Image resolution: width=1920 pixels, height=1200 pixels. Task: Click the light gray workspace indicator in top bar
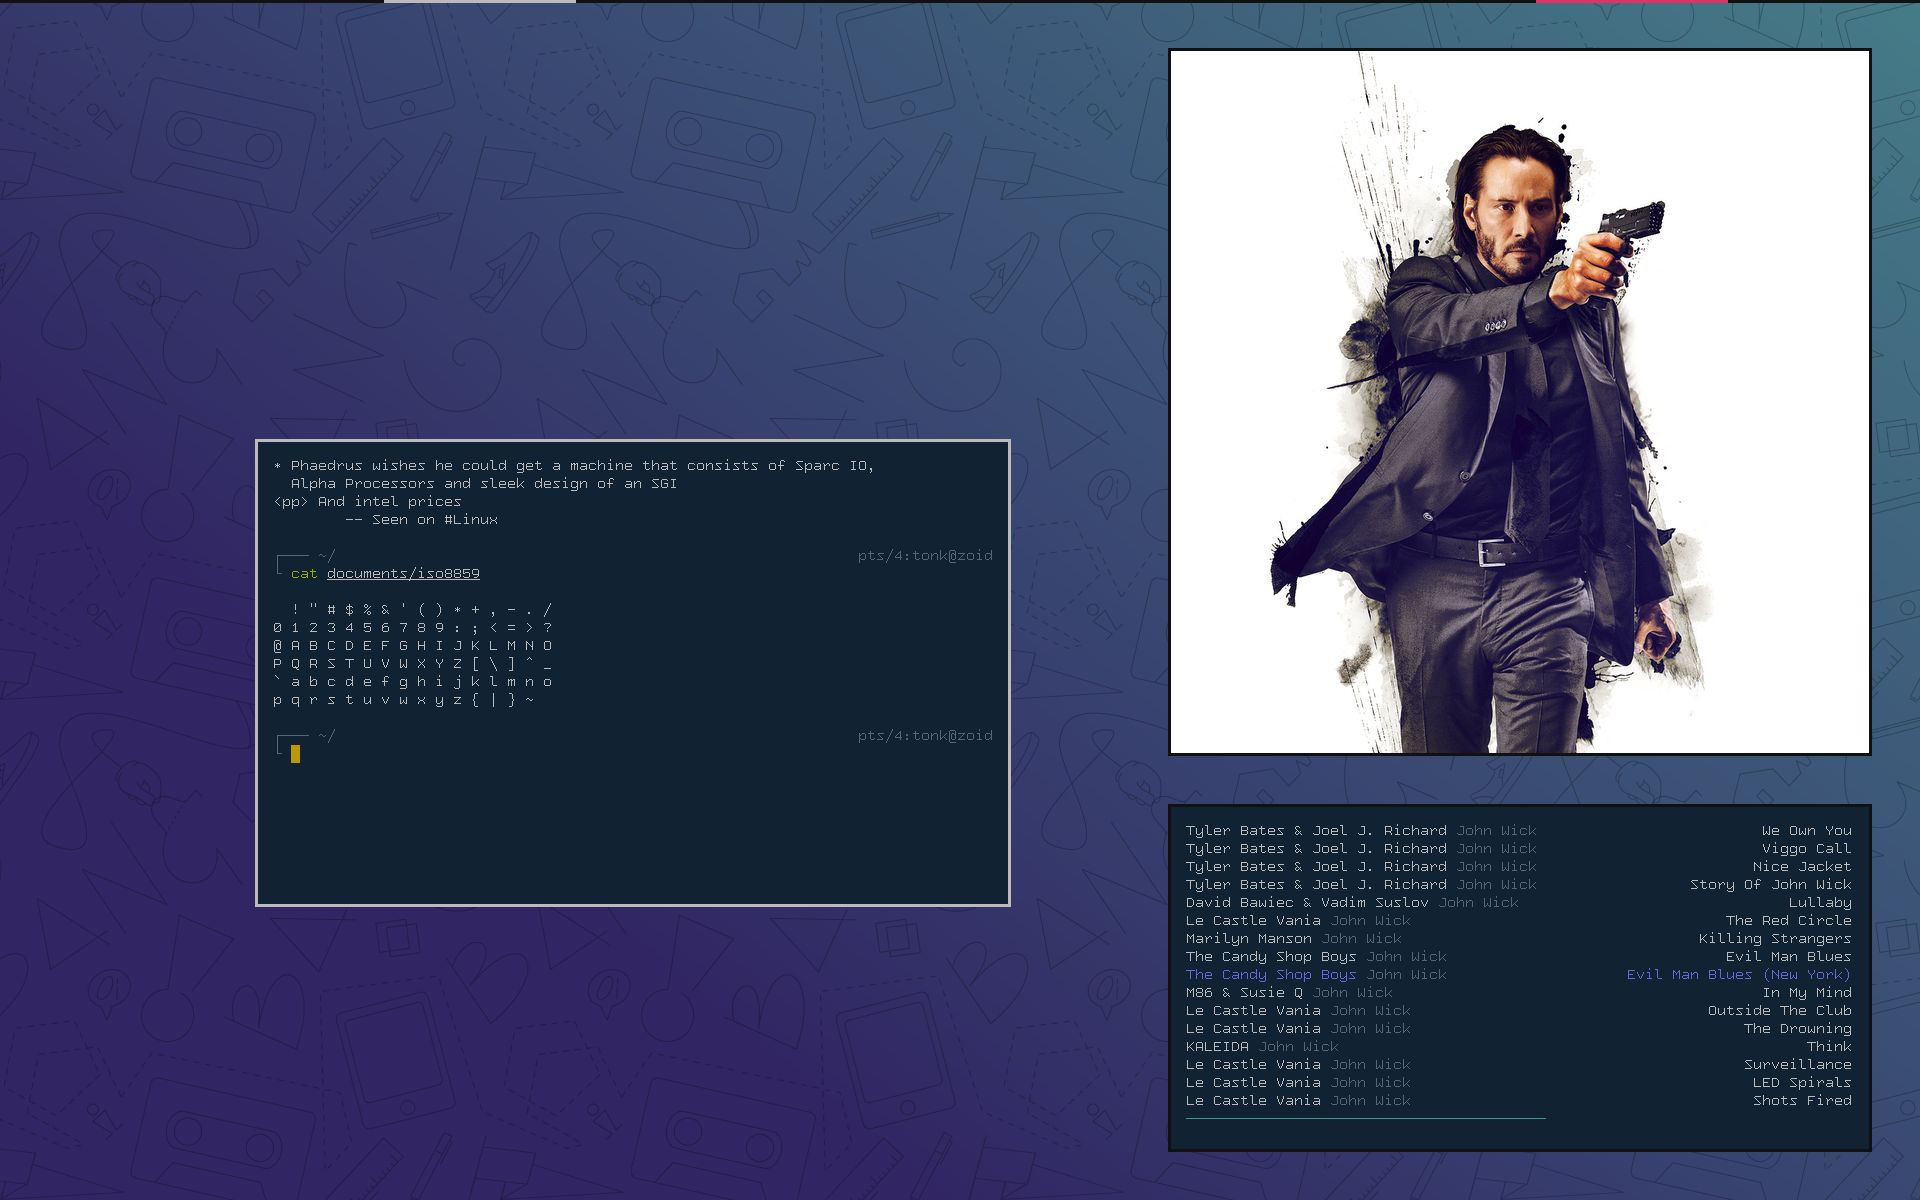point(480,1)
